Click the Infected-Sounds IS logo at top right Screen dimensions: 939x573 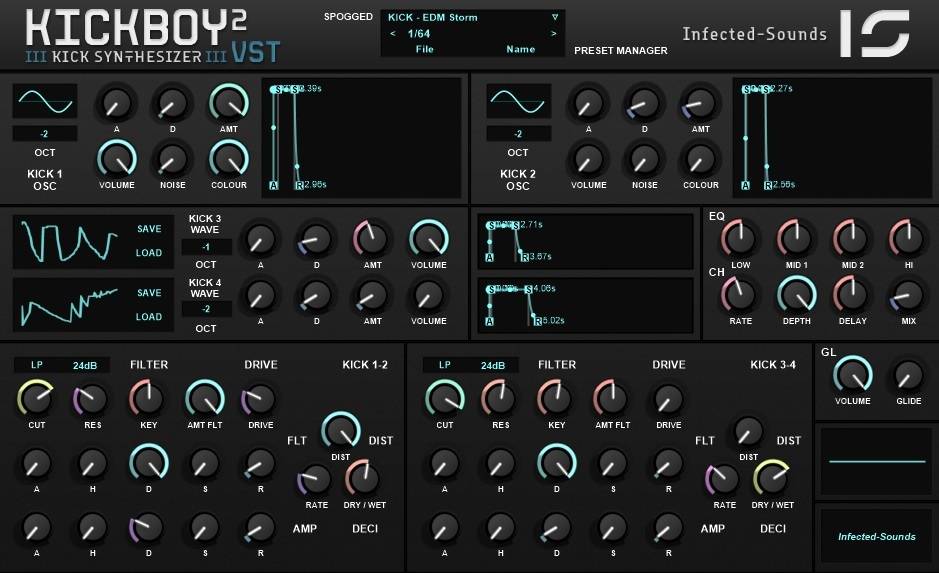click(x=875, y=34)
